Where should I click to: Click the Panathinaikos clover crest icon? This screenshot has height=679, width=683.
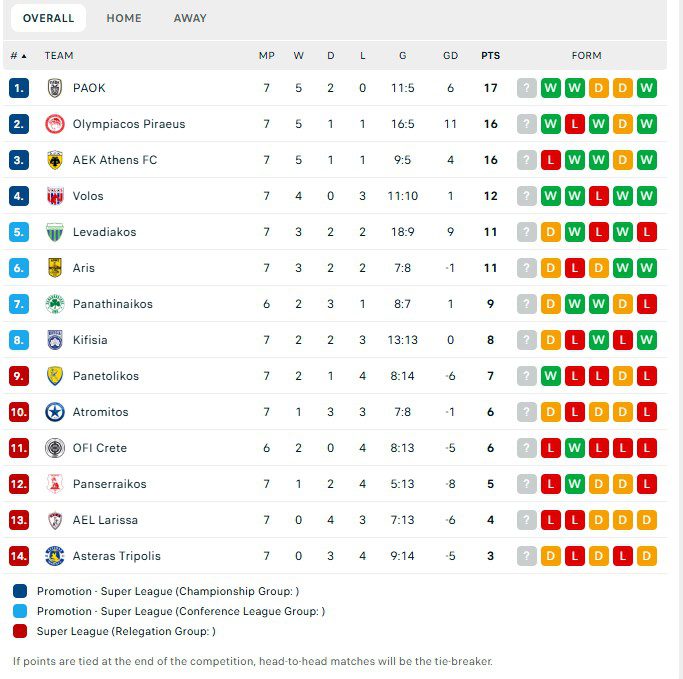click(x=55, y=304)
